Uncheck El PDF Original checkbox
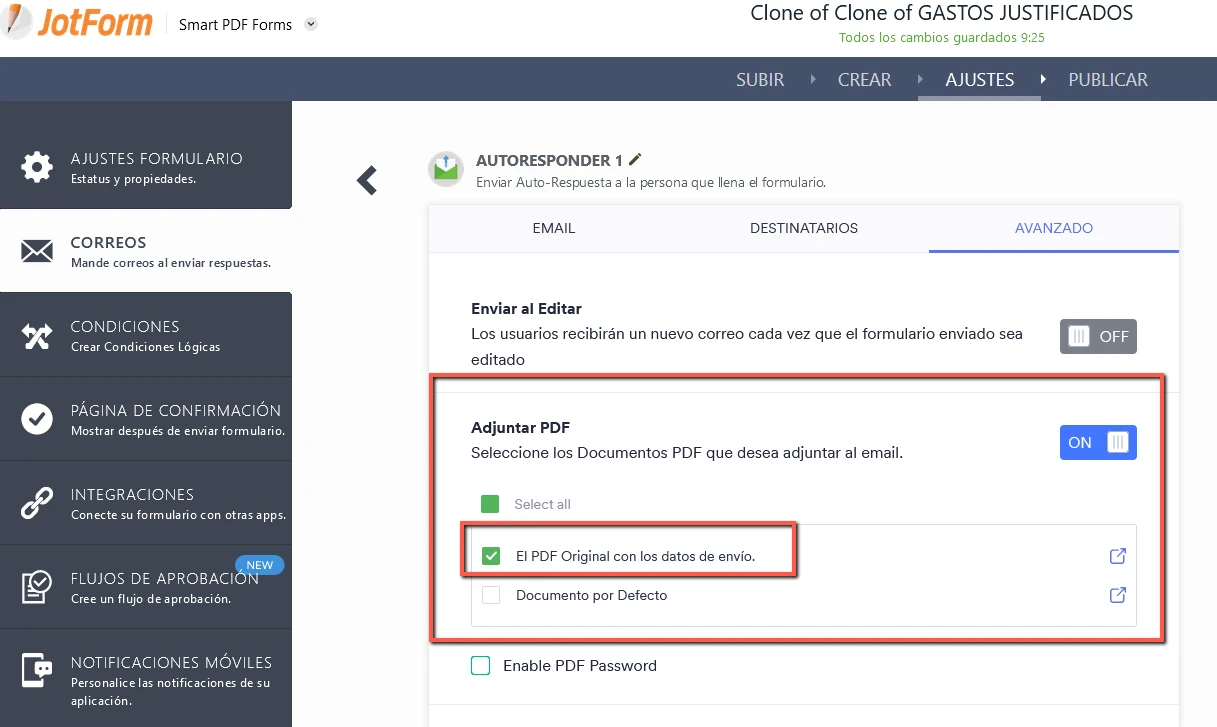Screen dimensions: 1217x727 (490, 555)
